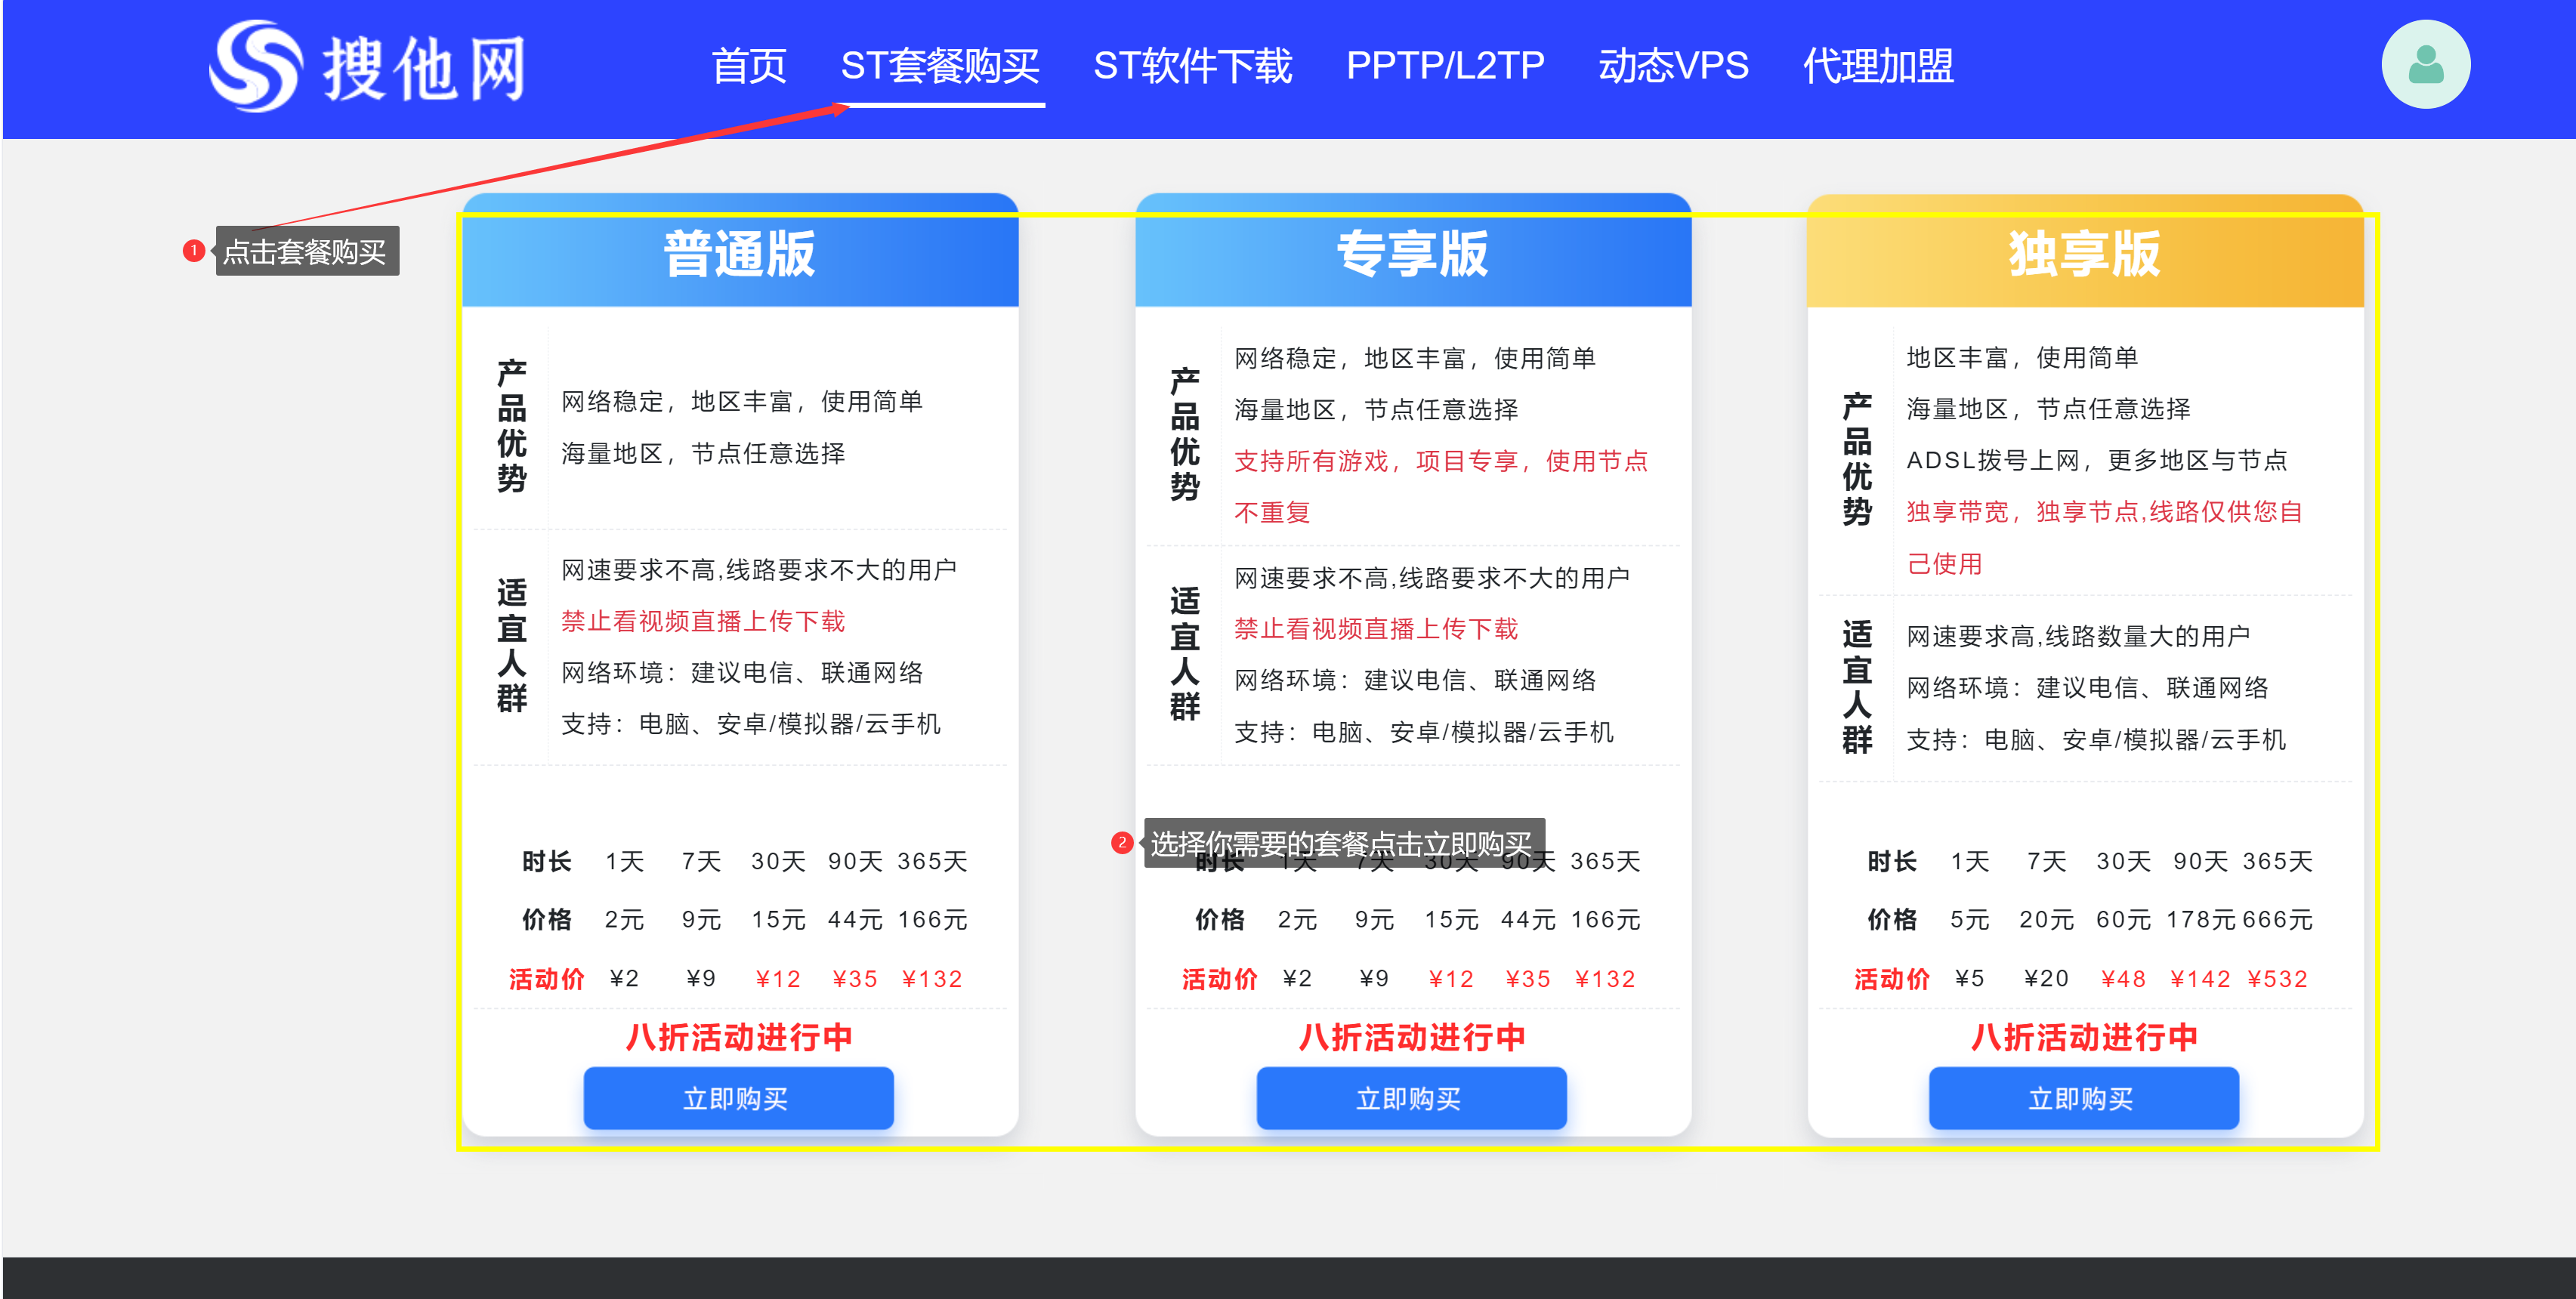Click the 专享版 plan header
The image size is (2576, 1299).
1412,253
